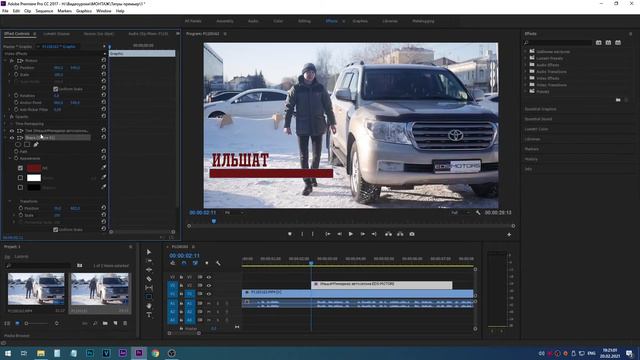640x360 pixels.
Task: Expand the Time Remapping group
Action: pyautogui.click(x=5, y=124)
